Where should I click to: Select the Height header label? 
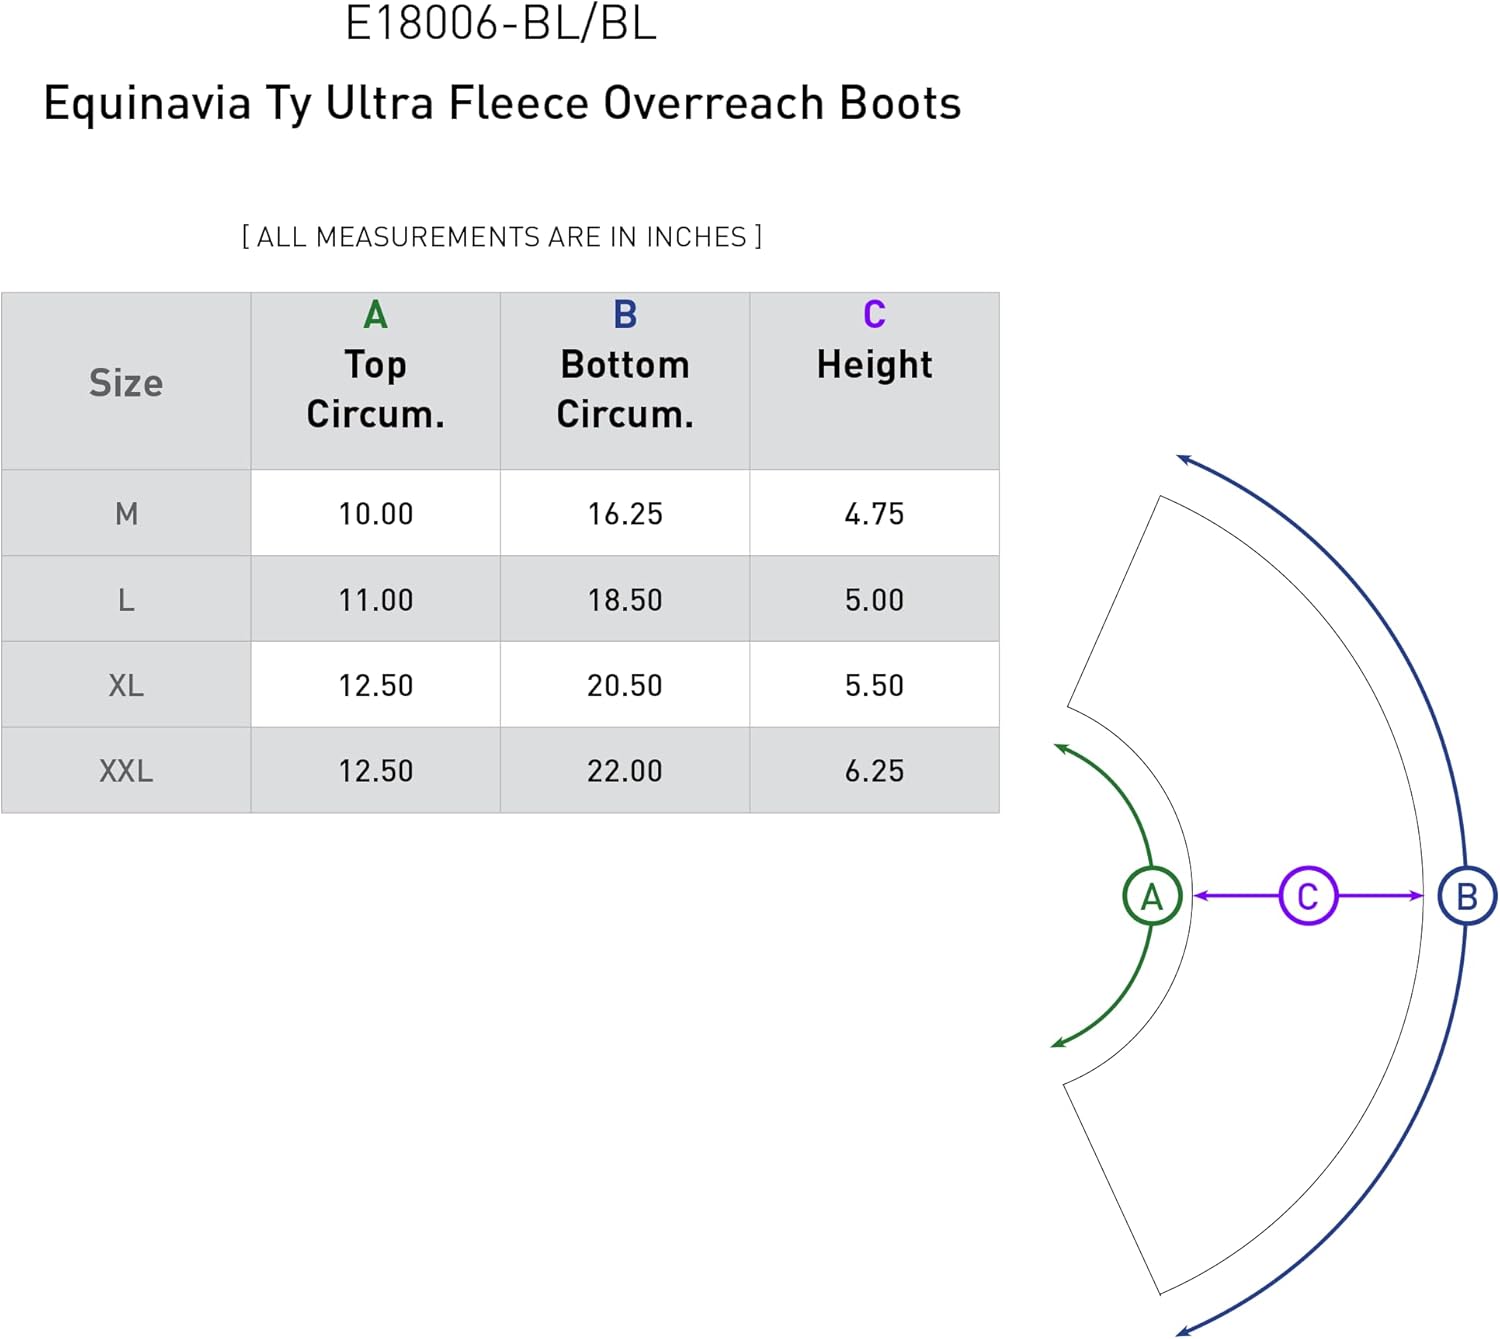(x=875, y=365)
